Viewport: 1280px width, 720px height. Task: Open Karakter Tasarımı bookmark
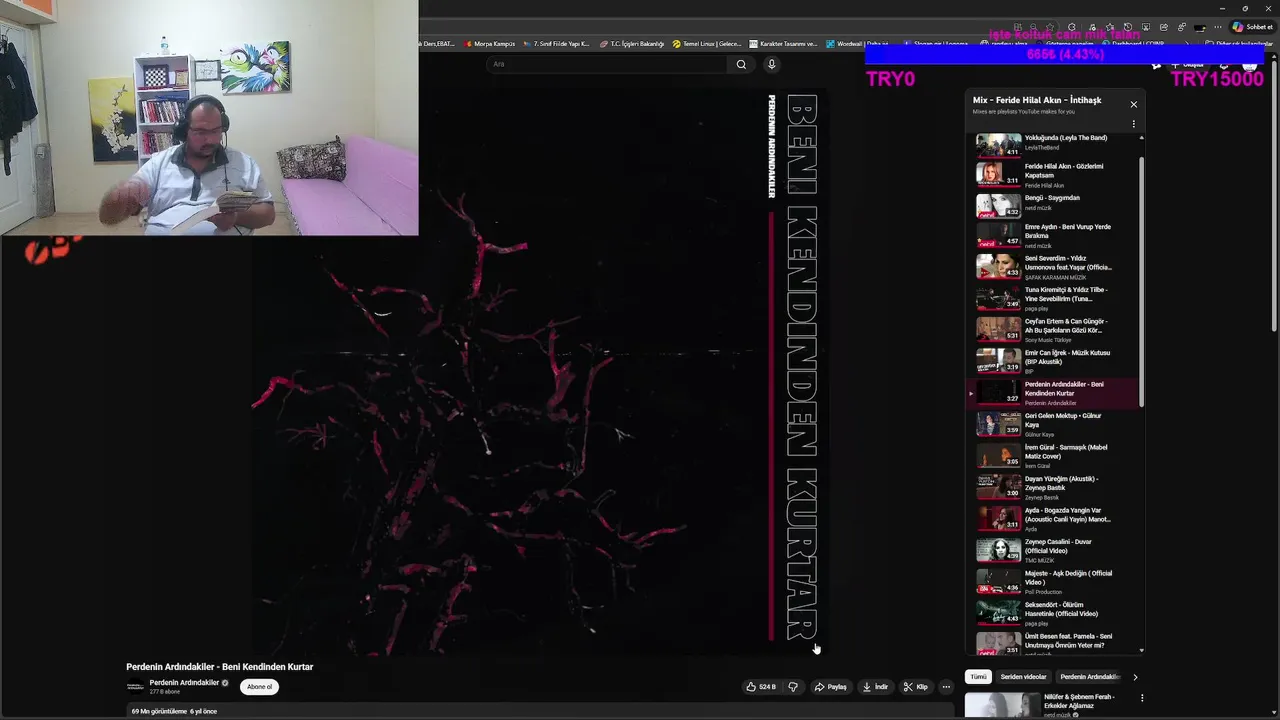pos(783,44)
